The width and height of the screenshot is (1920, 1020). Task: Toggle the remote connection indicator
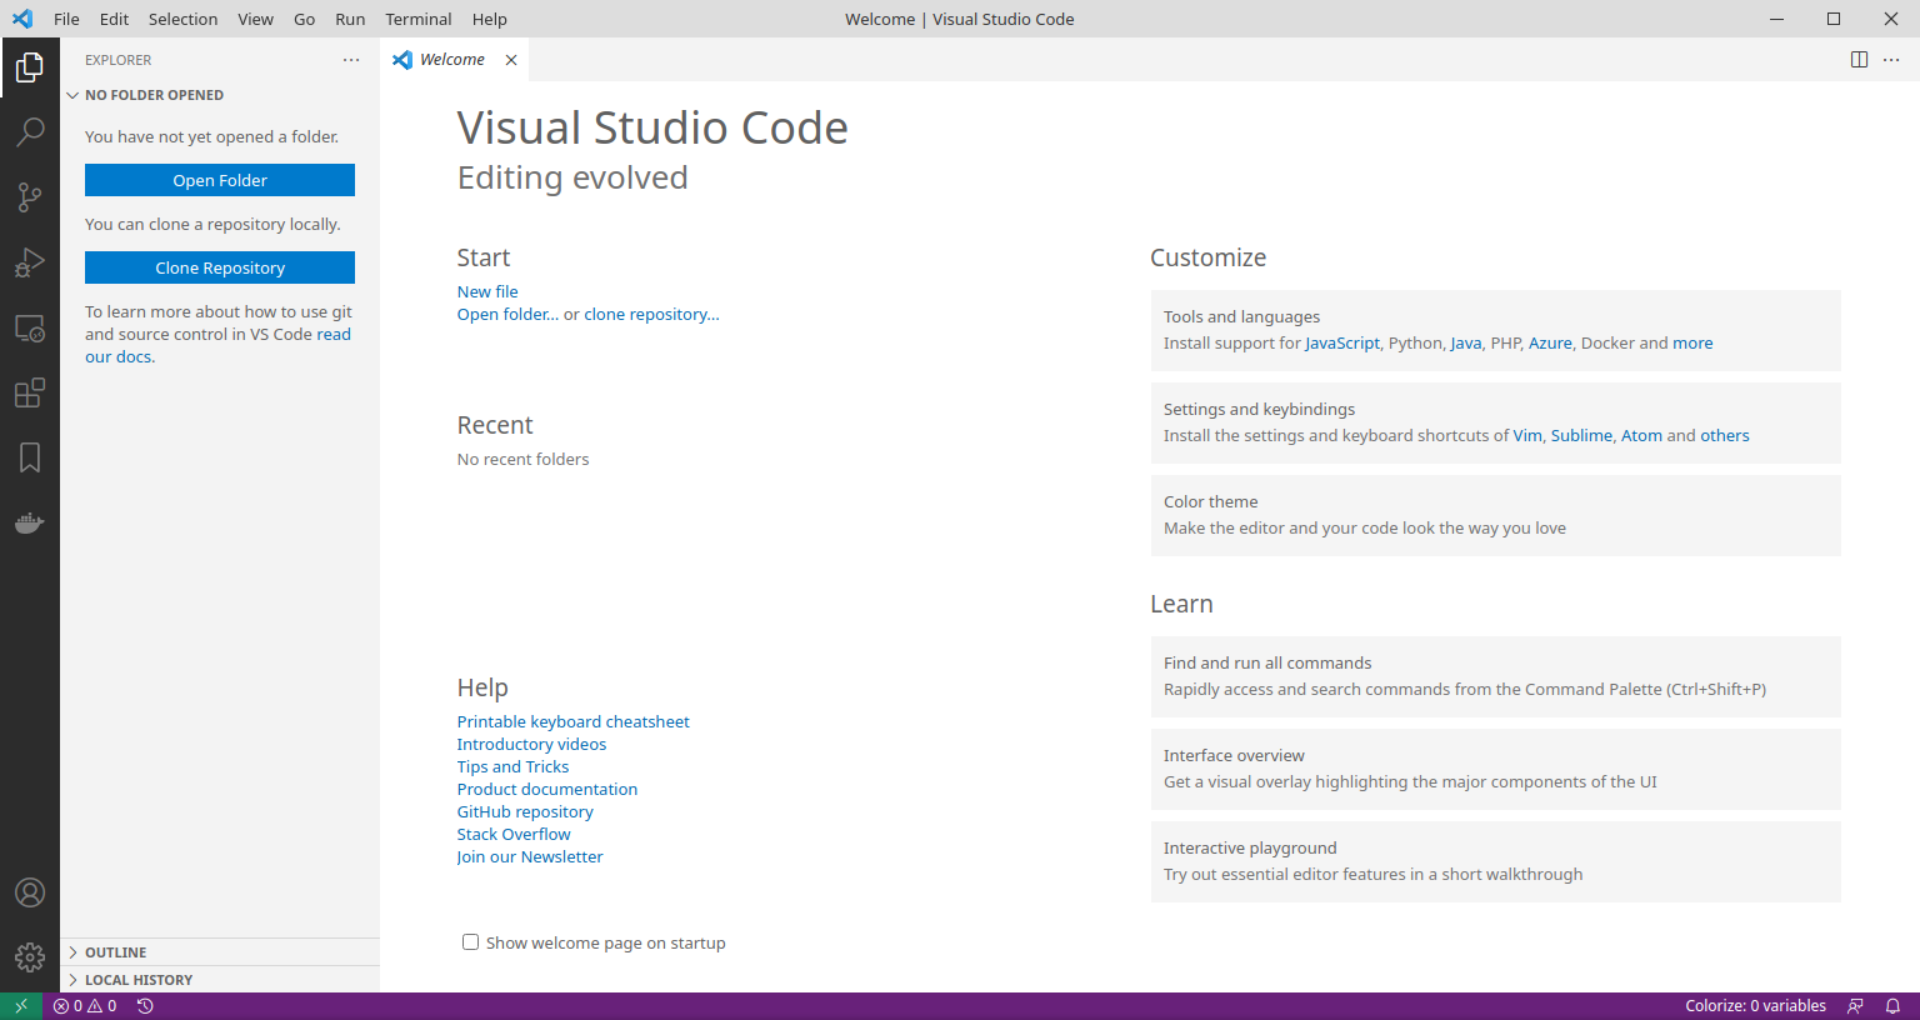(x=20, y=1006)
